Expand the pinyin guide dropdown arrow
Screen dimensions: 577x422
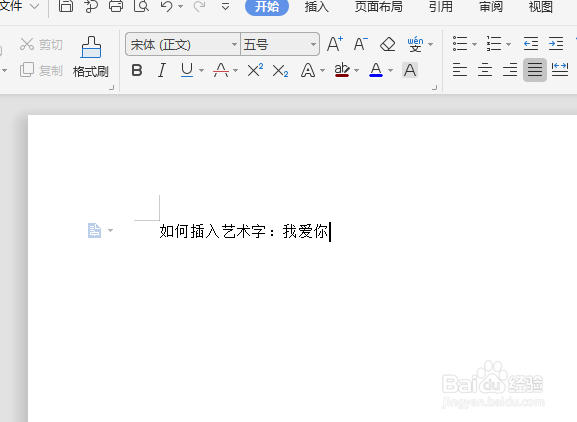[x=431, y=45]
